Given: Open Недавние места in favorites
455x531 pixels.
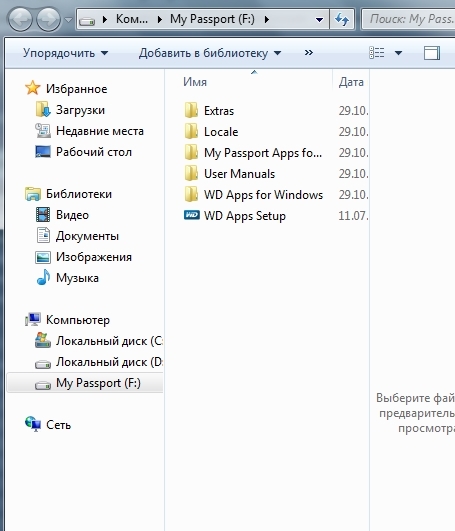Looking at the screenshot, I should (100, 131).
